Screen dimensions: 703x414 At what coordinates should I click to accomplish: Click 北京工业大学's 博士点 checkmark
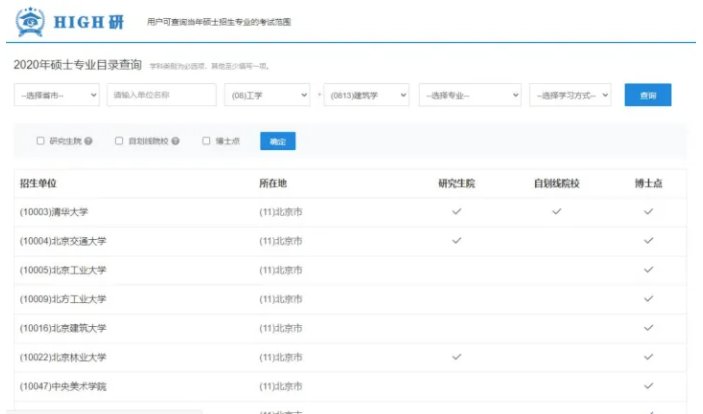coord(648,270)
